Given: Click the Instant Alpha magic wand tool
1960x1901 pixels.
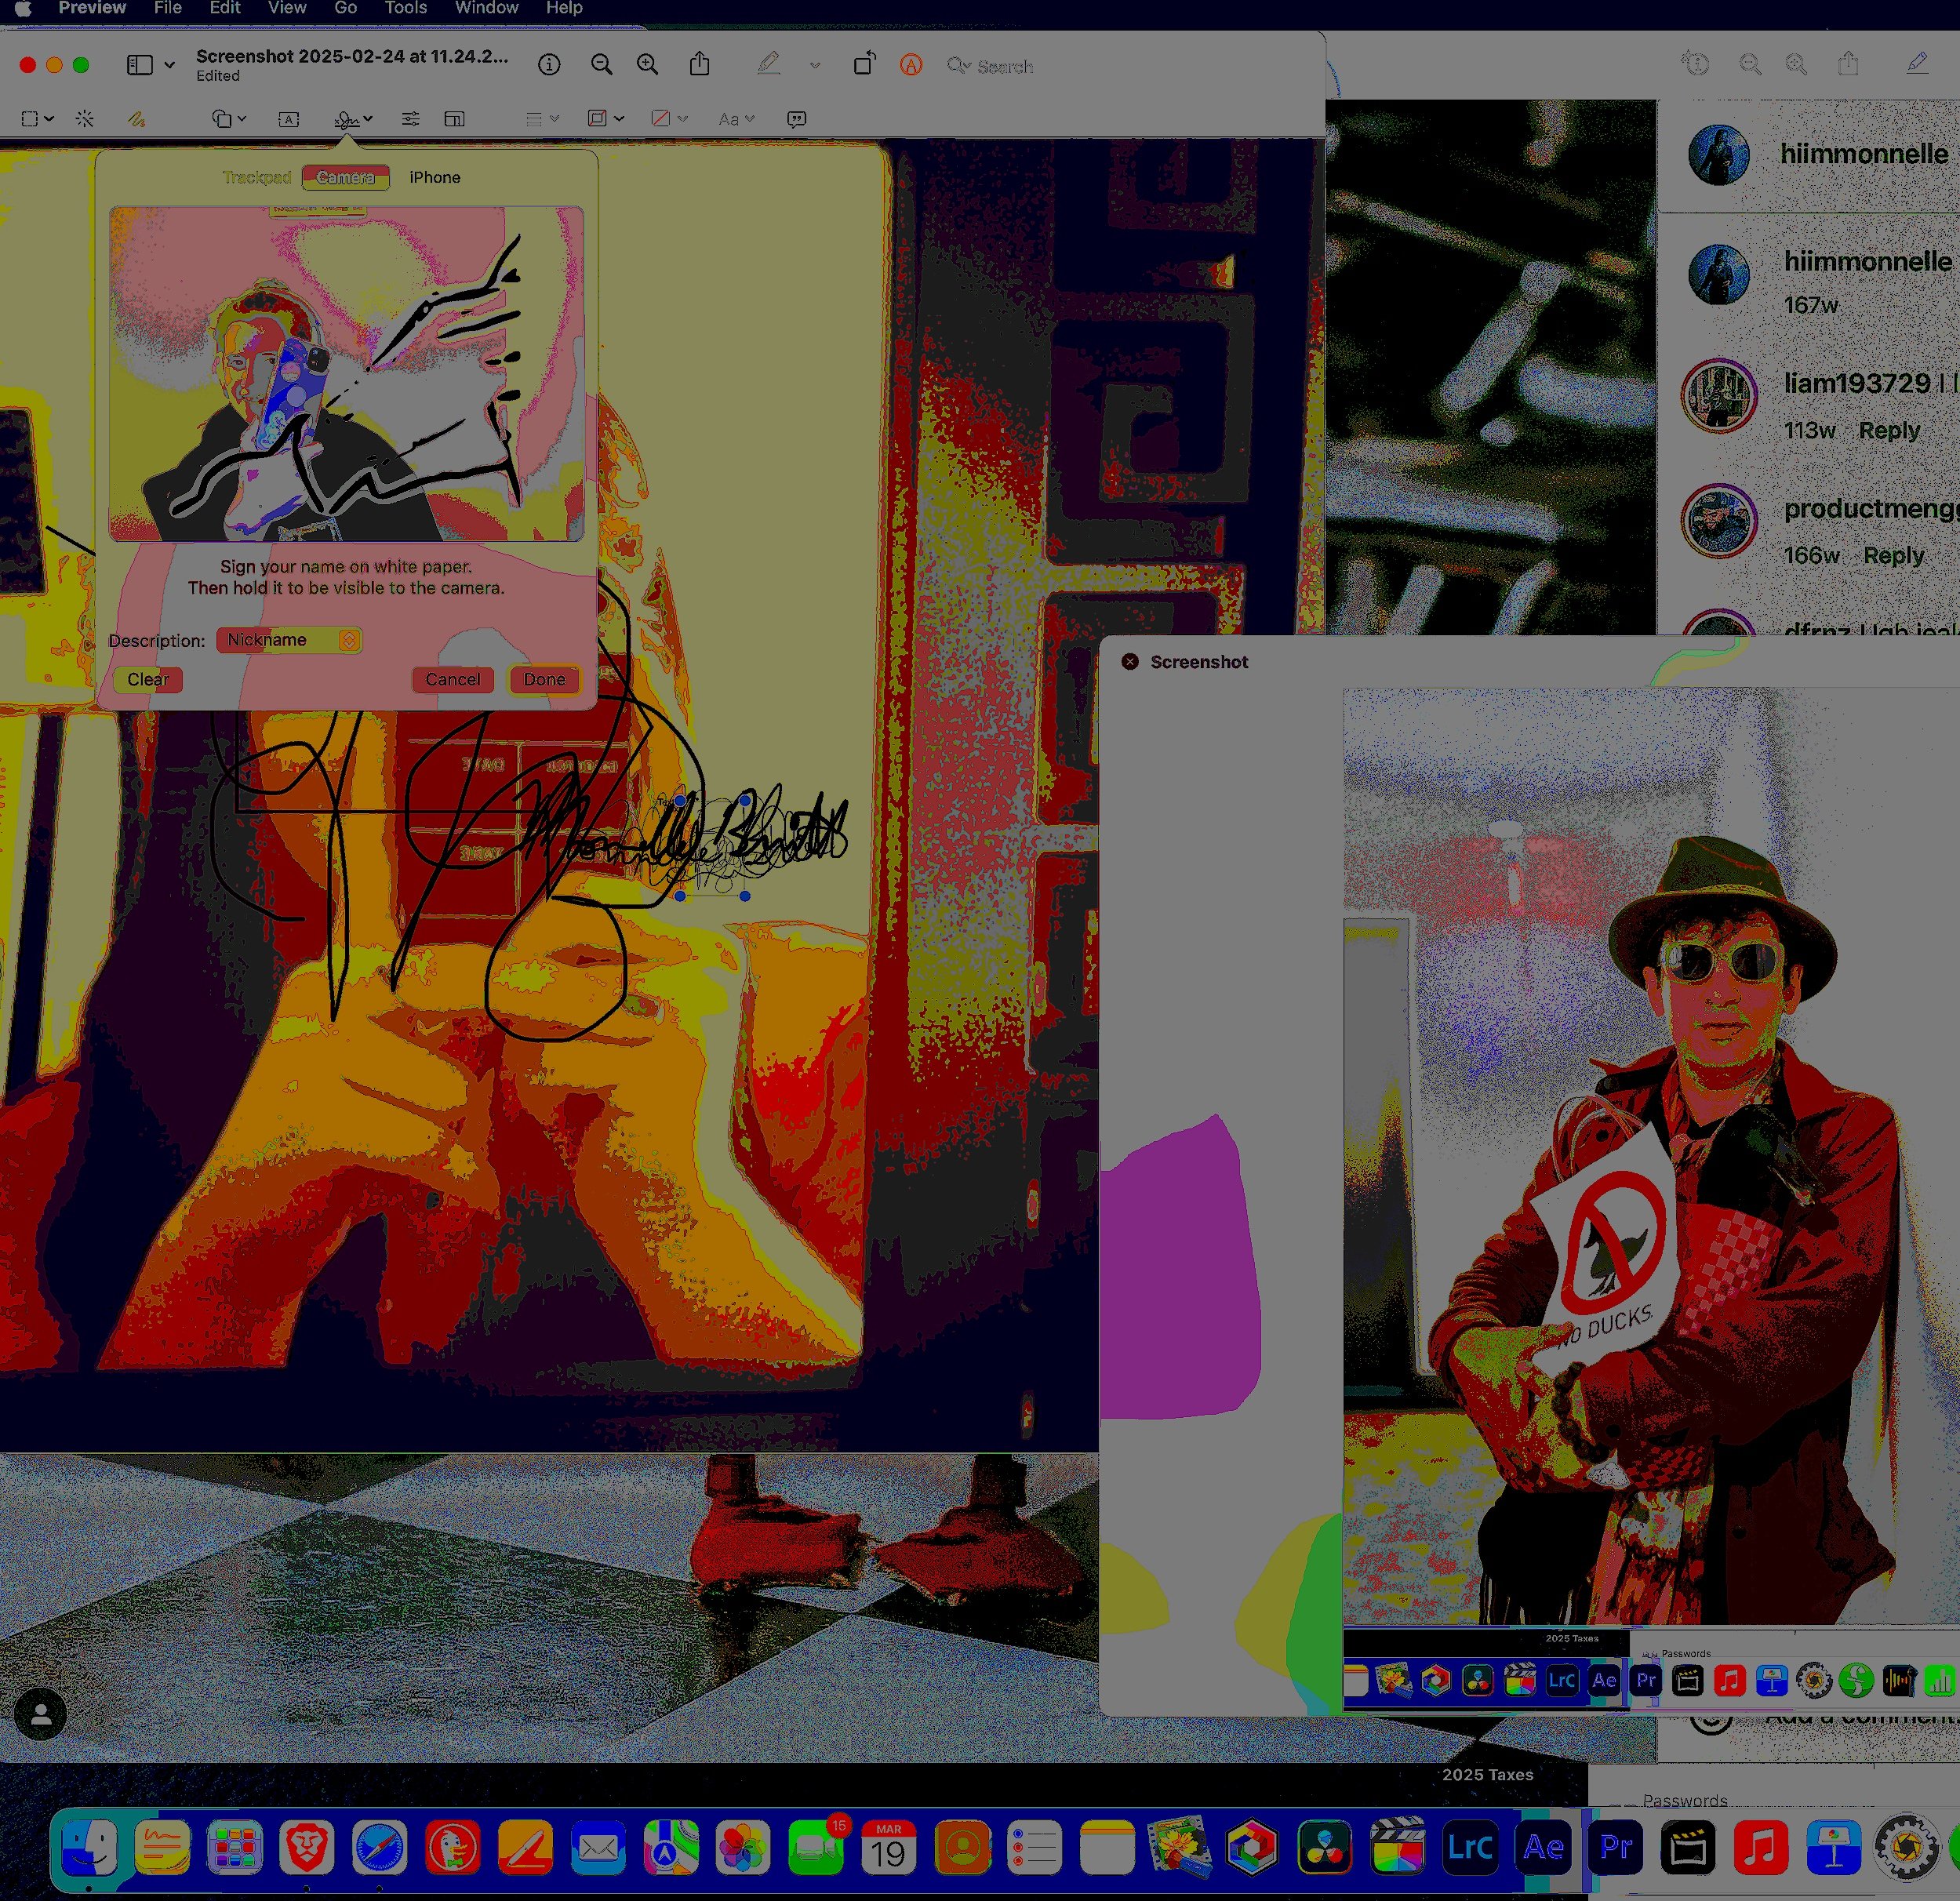Looking at the screenshot, I should point(85,119).
